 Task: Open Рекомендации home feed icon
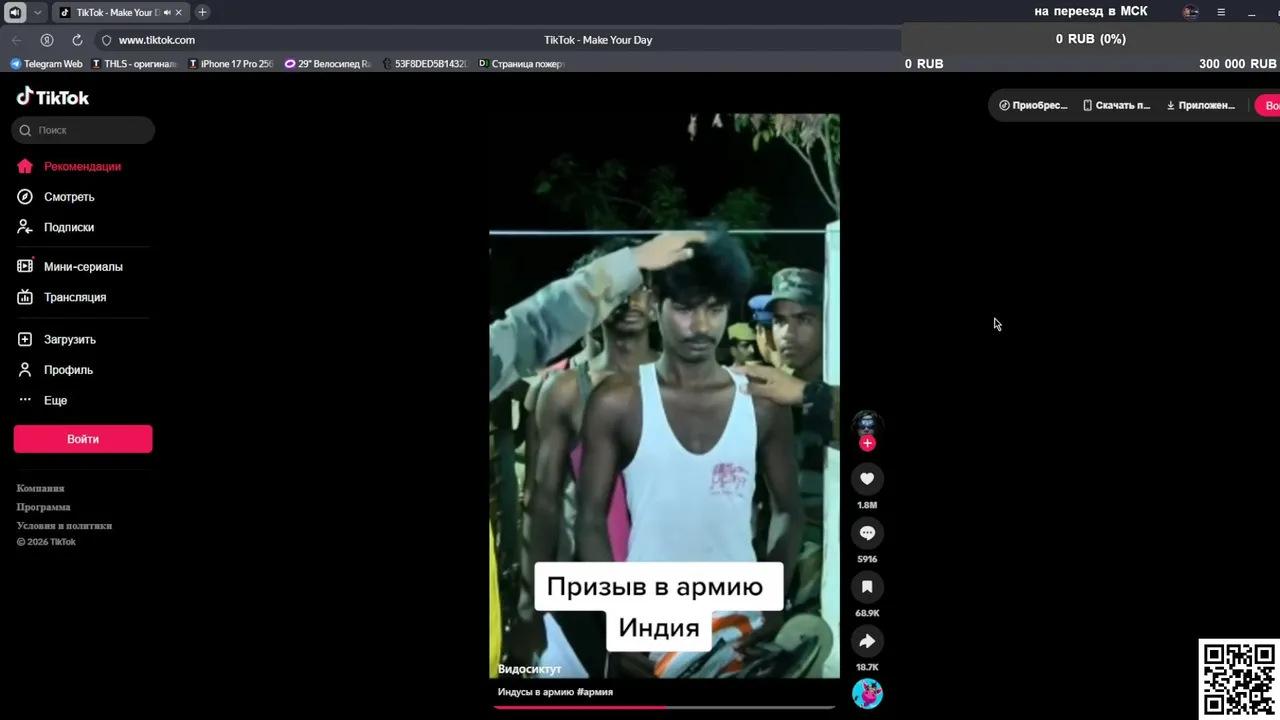coord(25,166)
